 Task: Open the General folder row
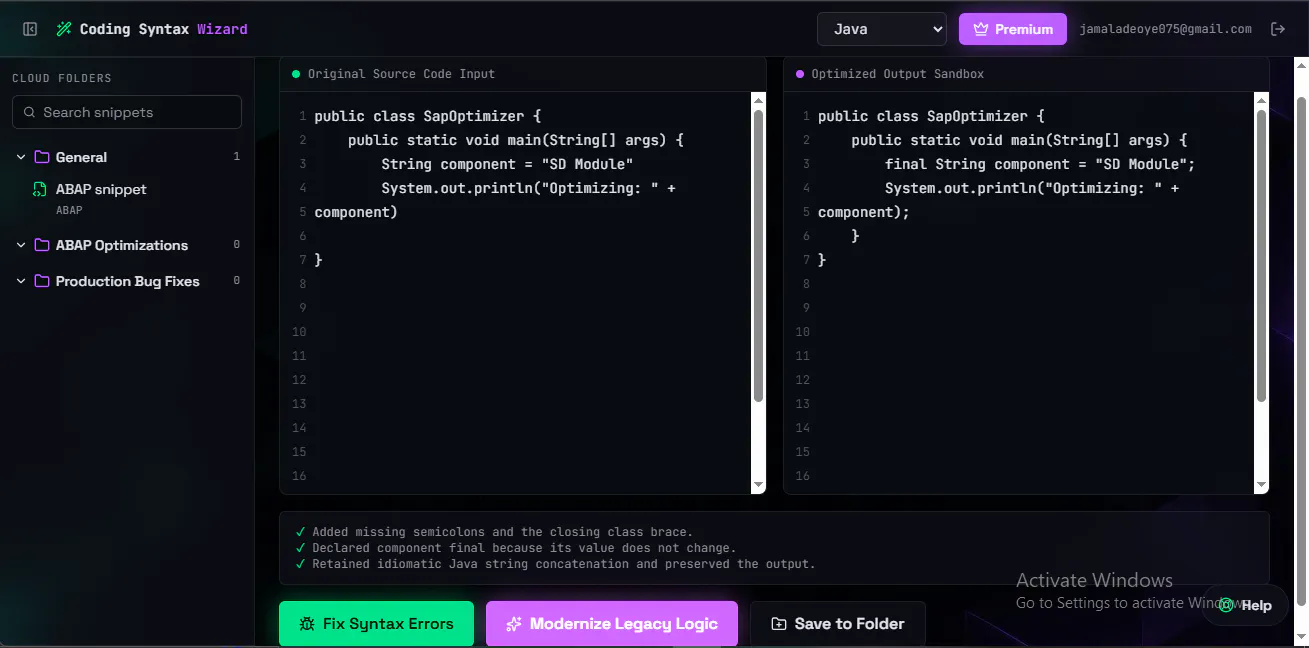127,157
